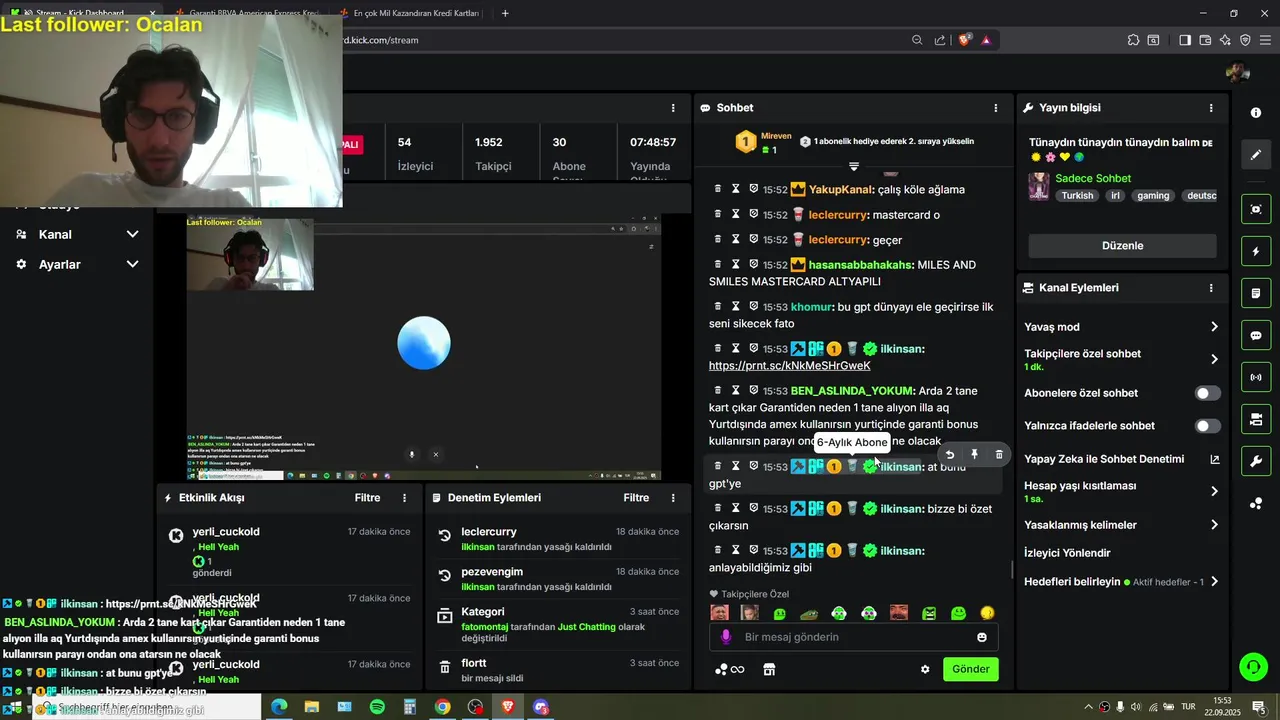
Task: Click the stream preview thumbnail
Action: coord(424,347)
